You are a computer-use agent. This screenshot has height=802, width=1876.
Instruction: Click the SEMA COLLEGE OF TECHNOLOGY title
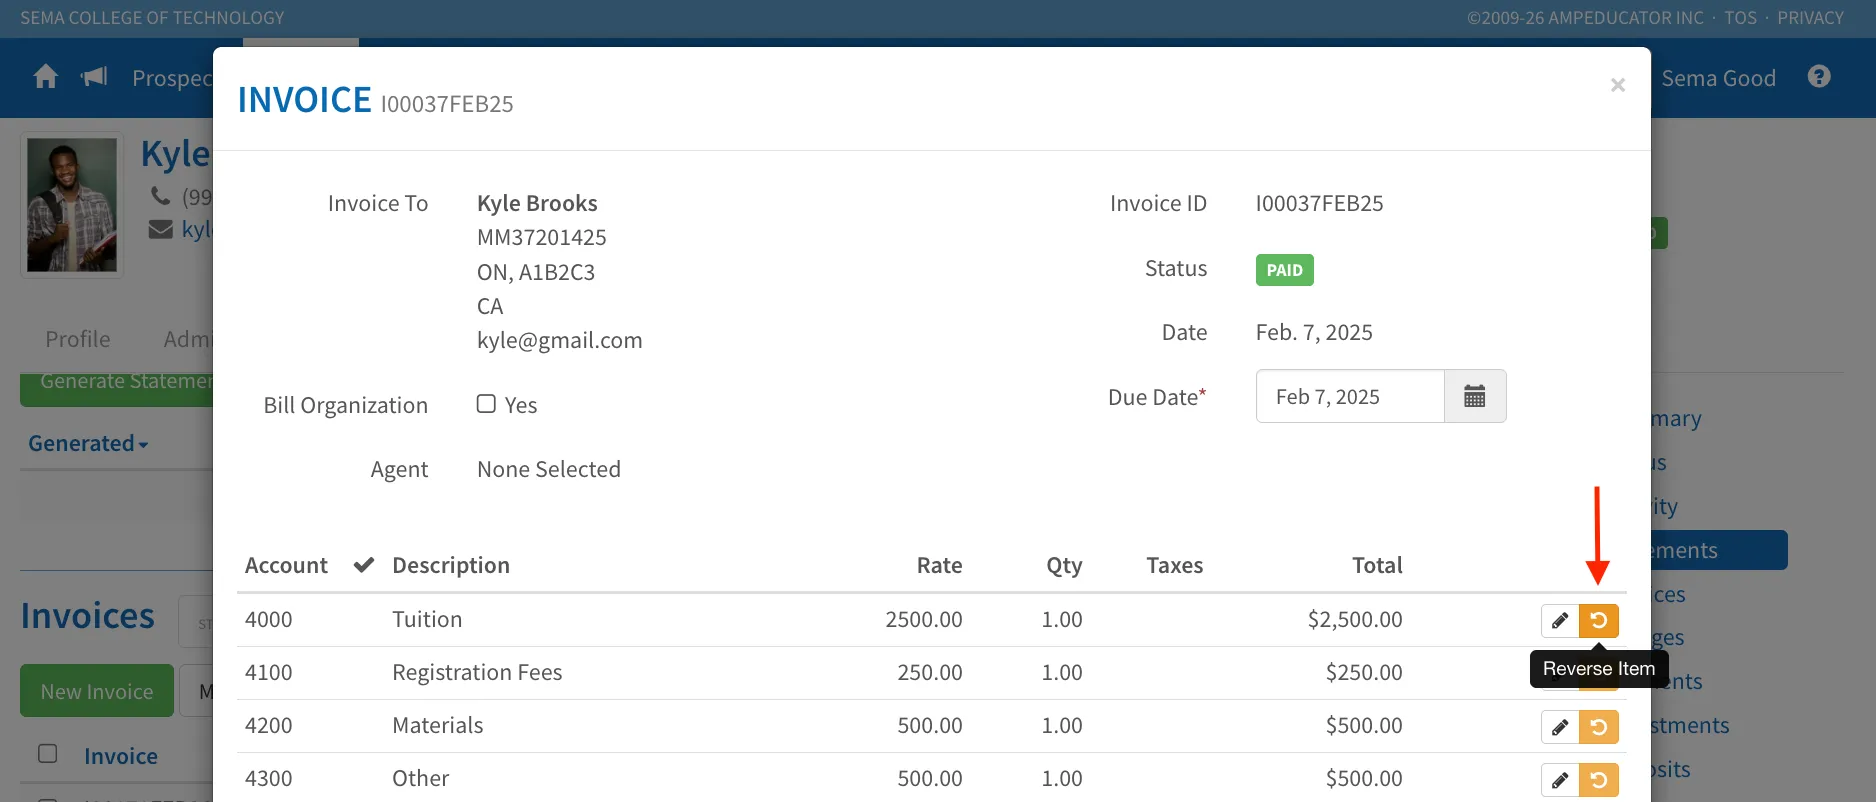click(152, 18)
